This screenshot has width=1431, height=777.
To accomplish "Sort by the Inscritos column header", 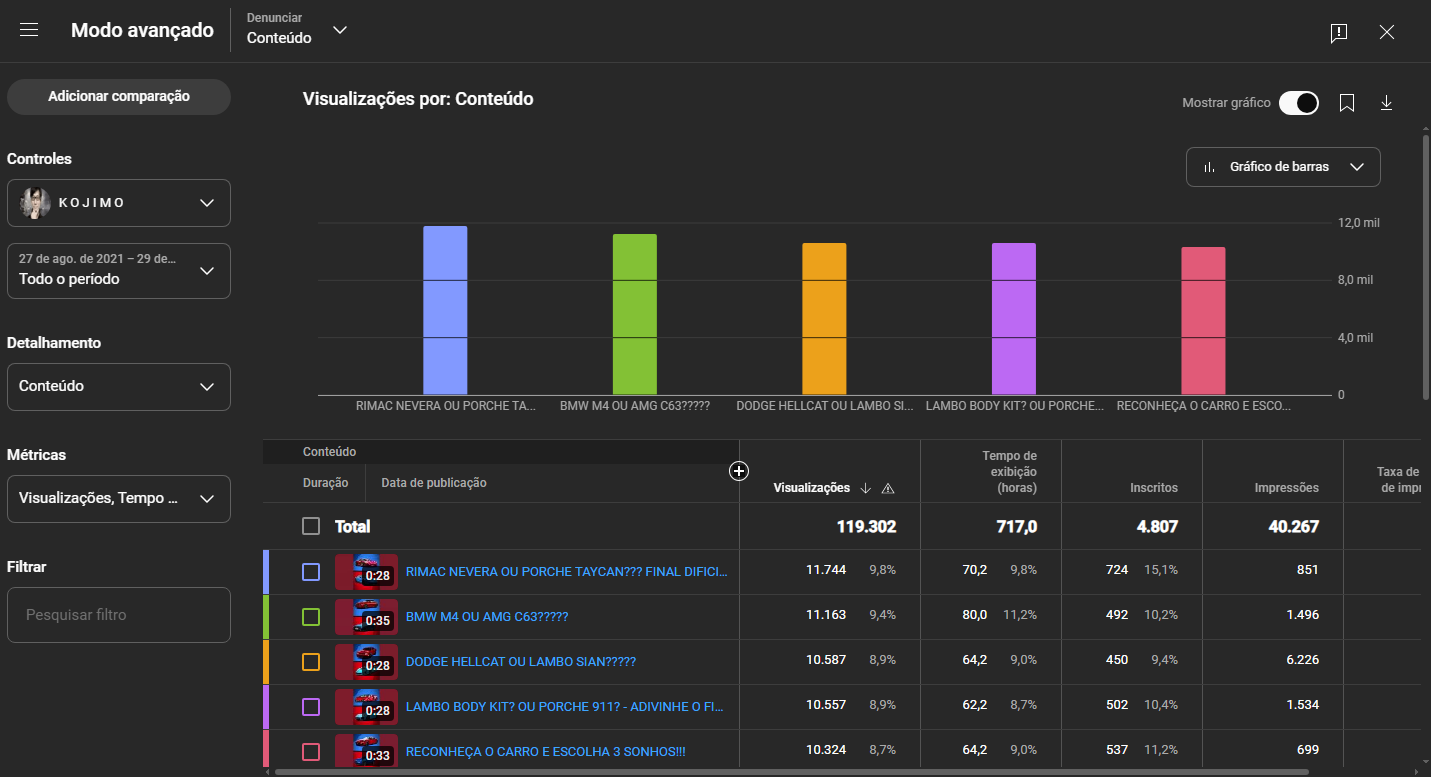I will (1153, 488).
